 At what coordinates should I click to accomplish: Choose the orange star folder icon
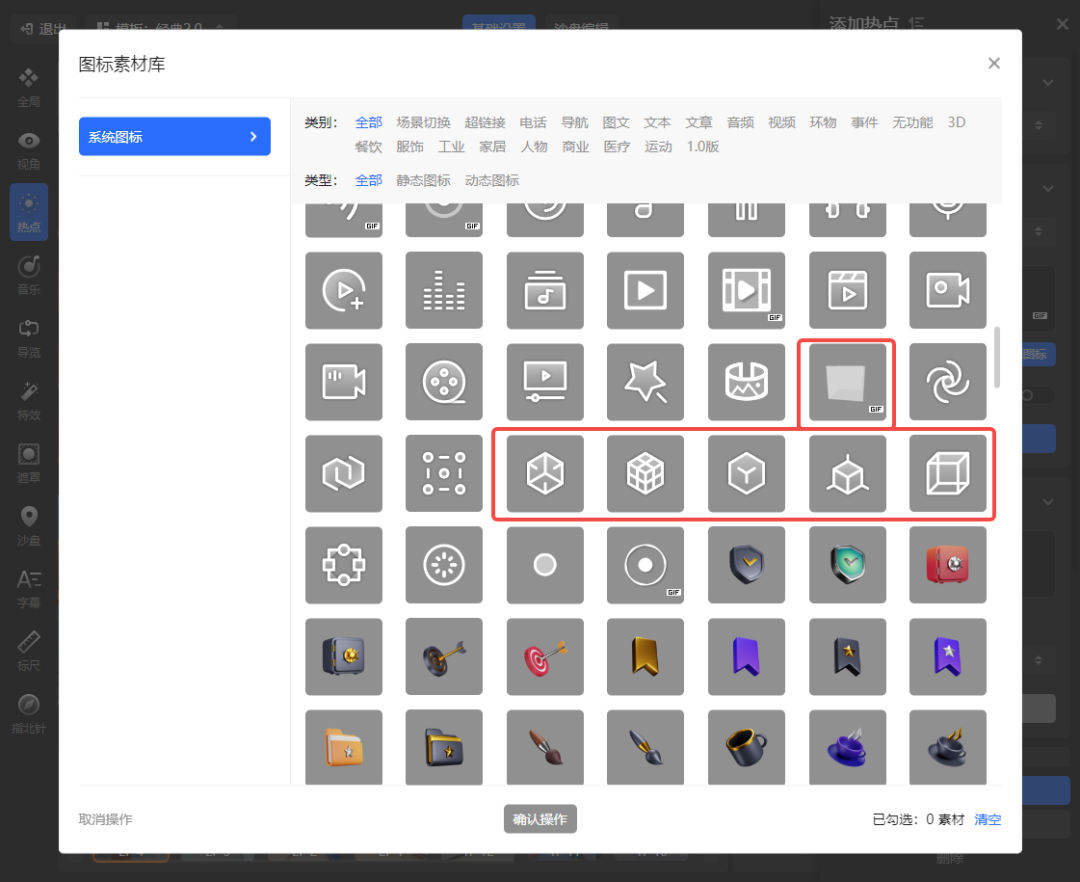coord(343,748)
